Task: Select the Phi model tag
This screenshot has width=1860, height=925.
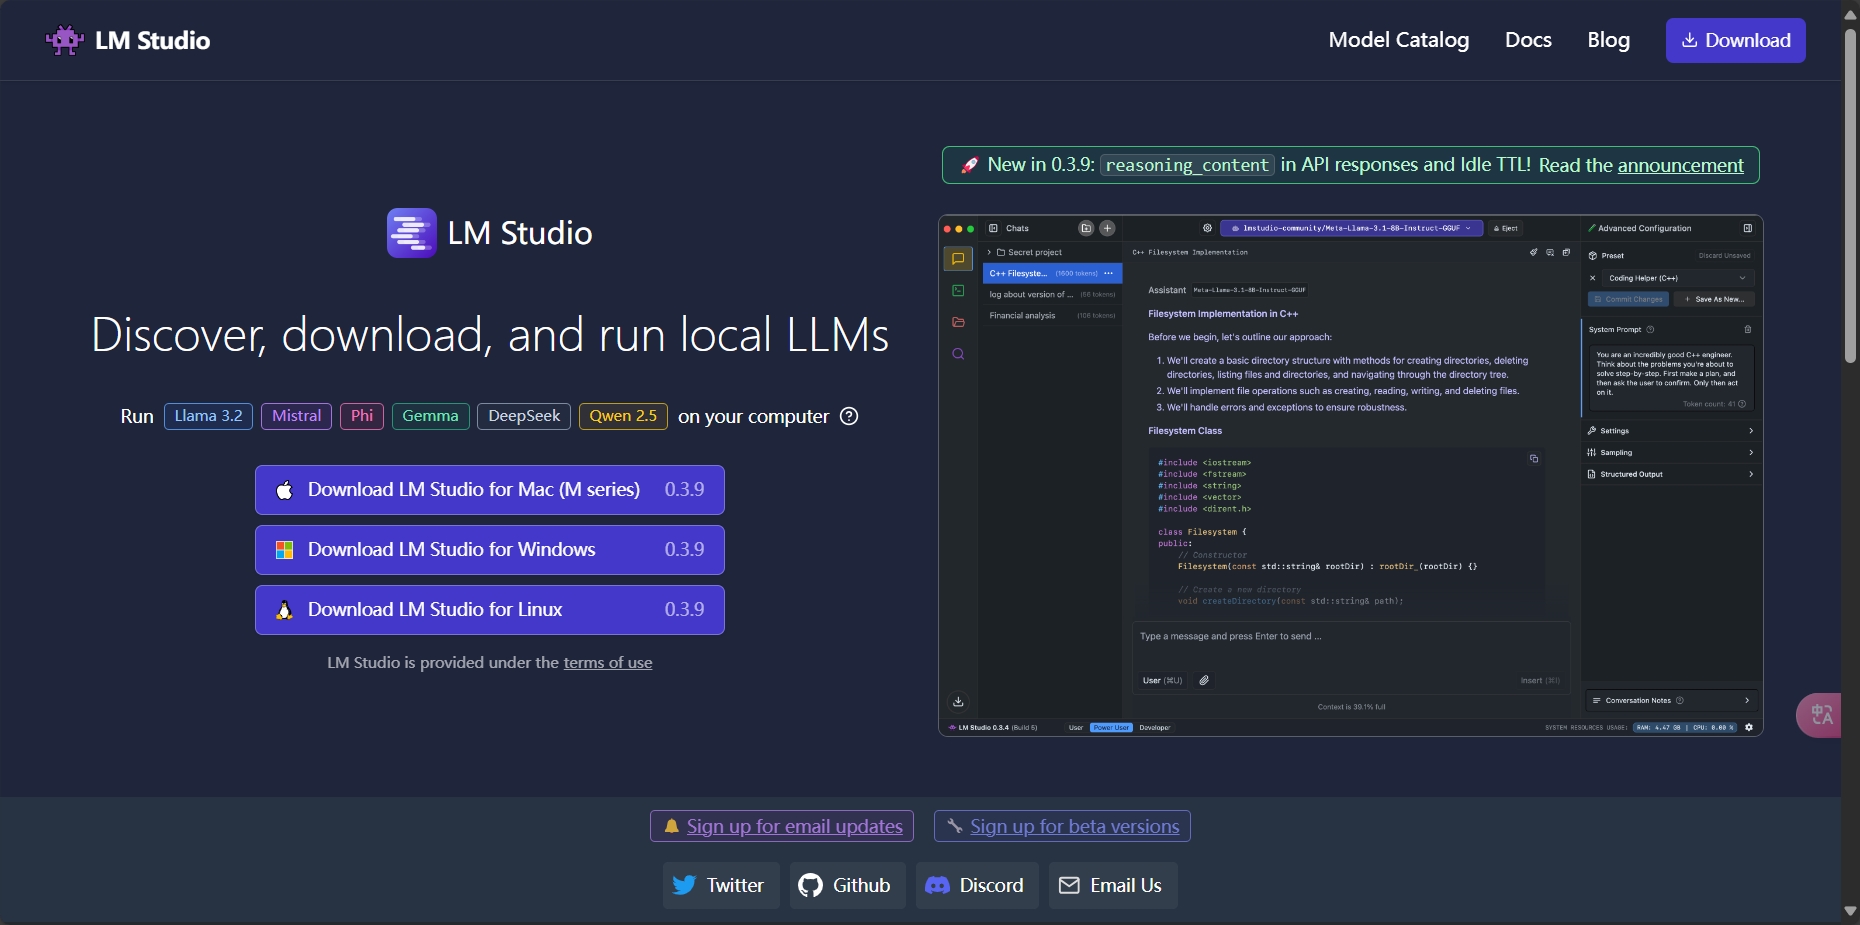Action: [x=362, y=416]
